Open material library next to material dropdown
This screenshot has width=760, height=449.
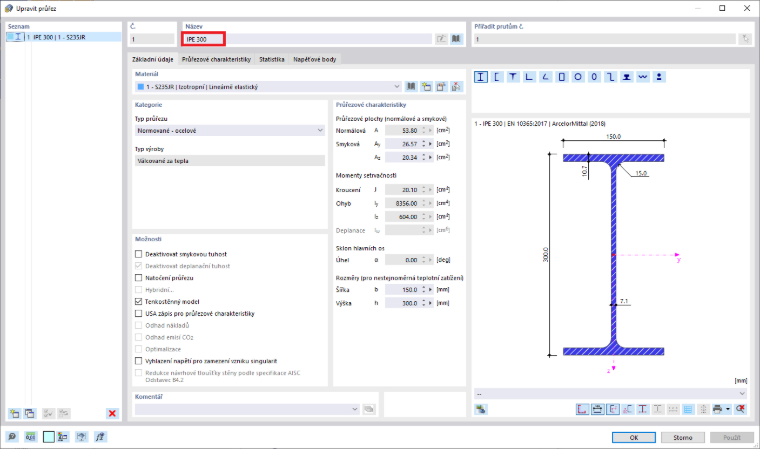coord(411,87)
